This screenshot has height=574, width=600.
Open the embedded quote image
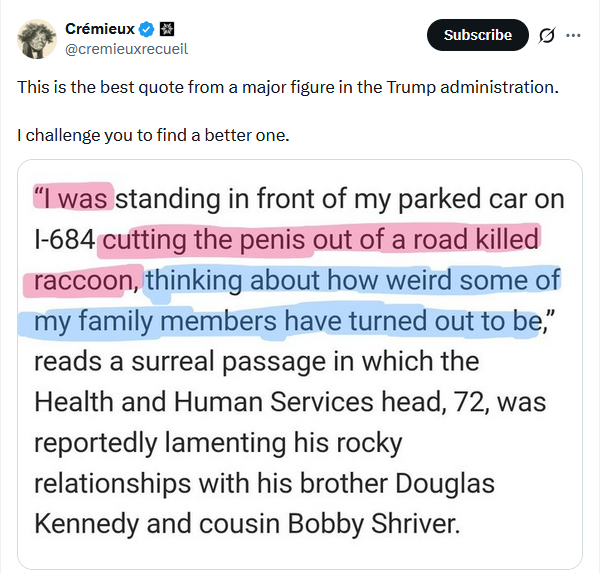click(300, 364)
